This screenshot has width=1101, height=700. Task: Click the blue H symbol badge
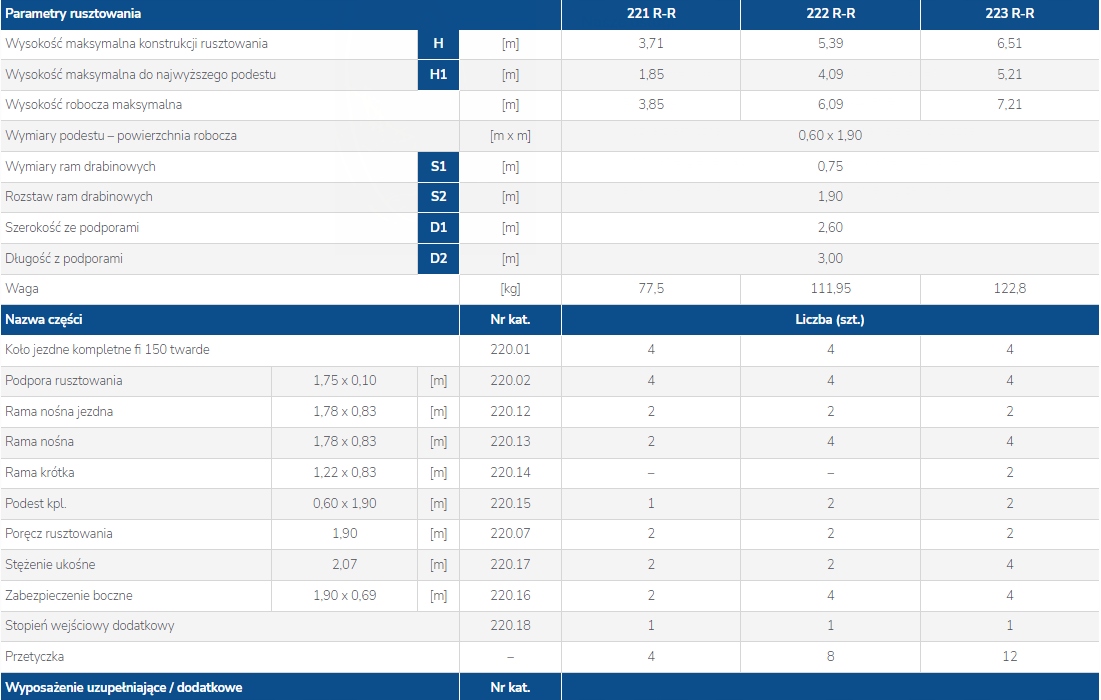(x=438, y=44)
